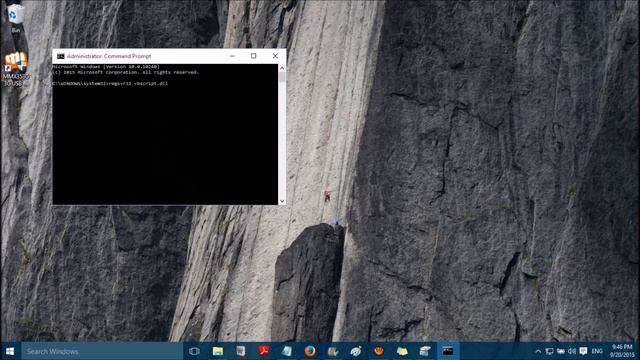Viewport: 640px width, 360px height.
Task: Click the regsvr32 vbscript.dll command line
Action: 110,83
